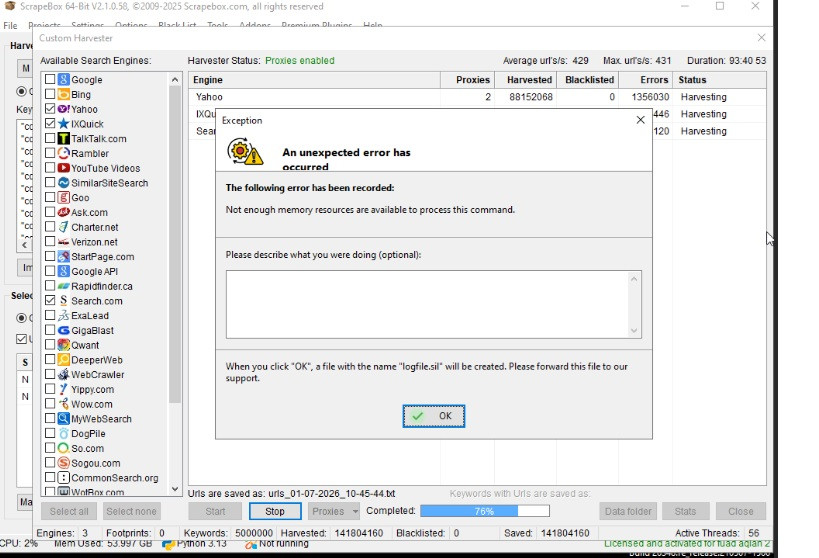
Task: Close the Exception dialog with X
Action: pyautogui.click(x=640, y=120)
